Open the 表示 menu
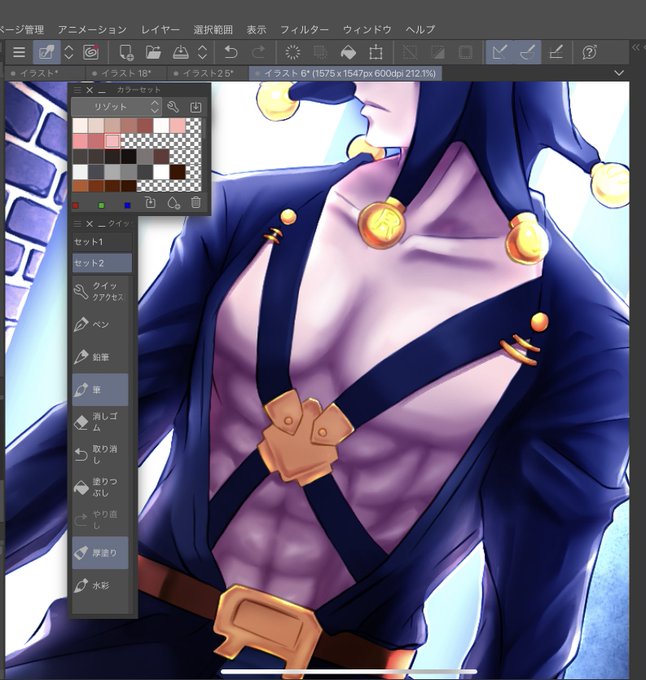This screenshot has width=646, height=680. point(256,29)
